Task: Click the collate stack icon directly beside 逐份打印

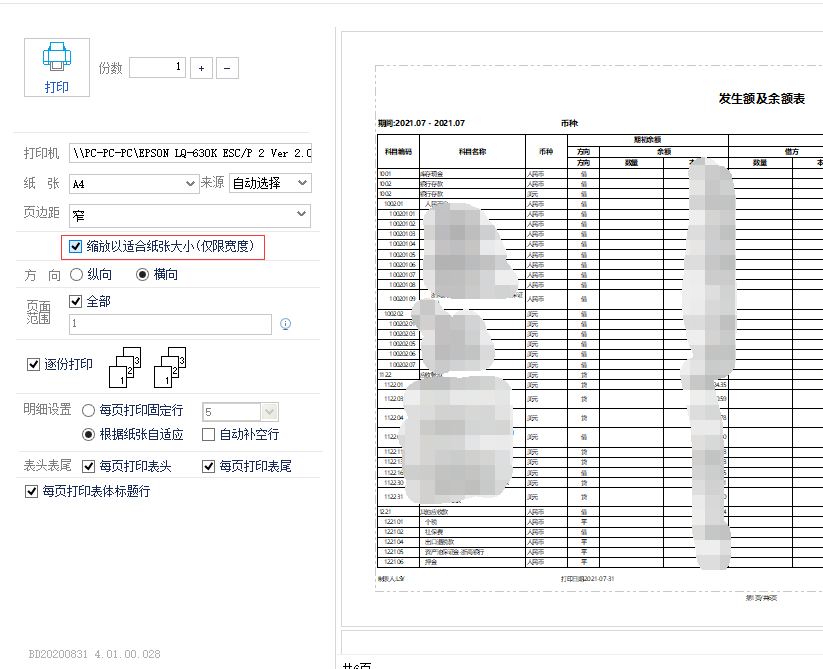Action: click(125, 367)
